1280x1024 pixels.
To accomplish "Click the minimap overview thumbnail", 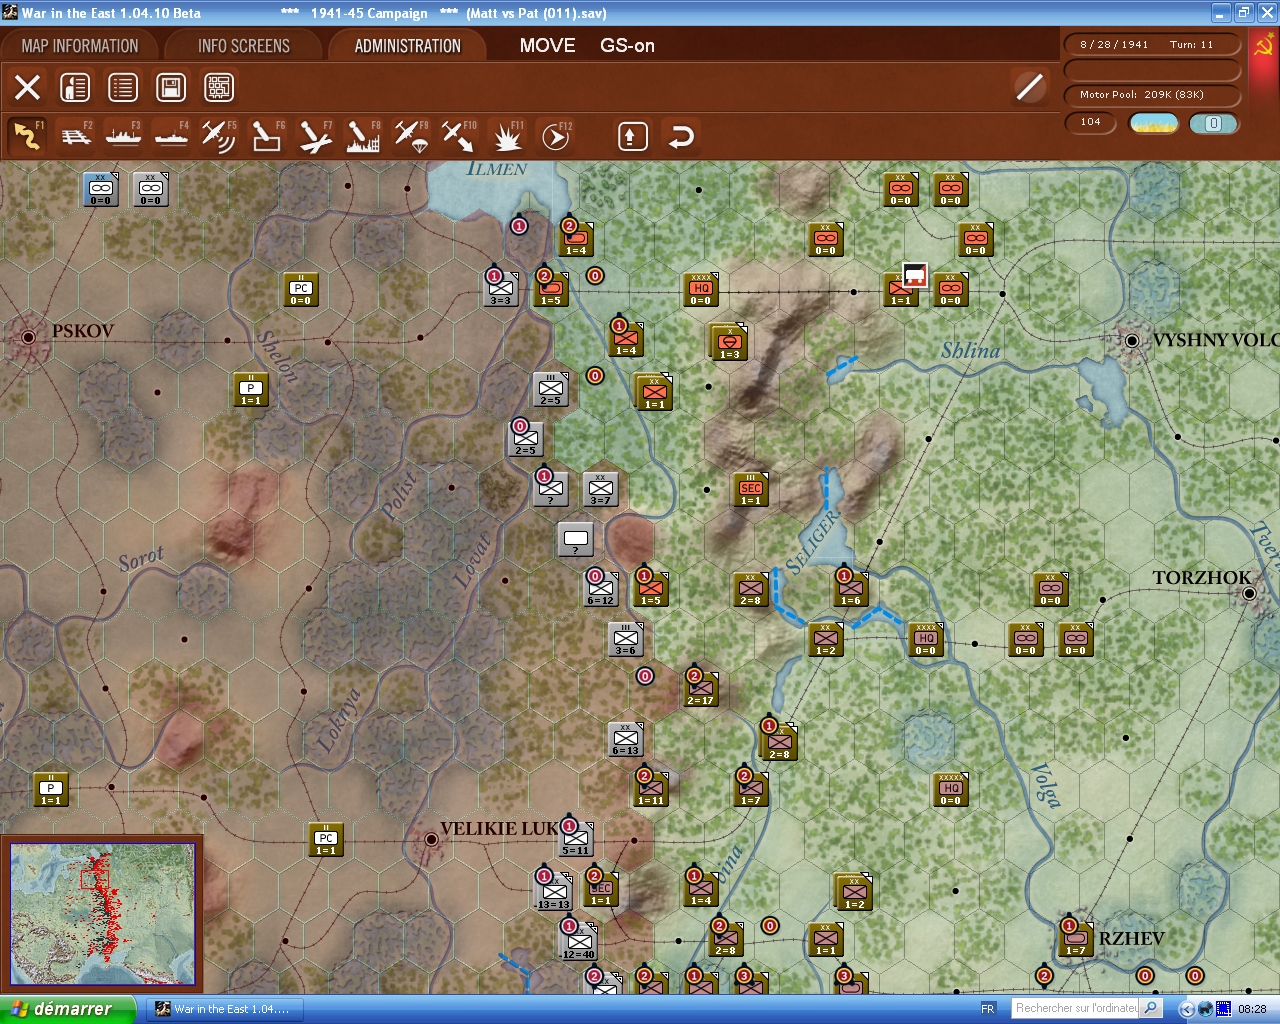I will 103,914.
